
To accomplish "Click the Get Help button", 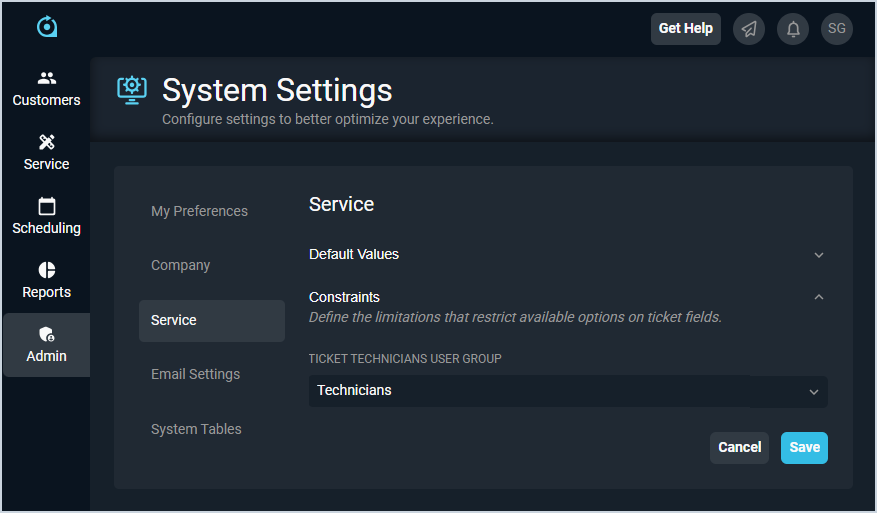I will pyautogui.click(x=685, y=29).
